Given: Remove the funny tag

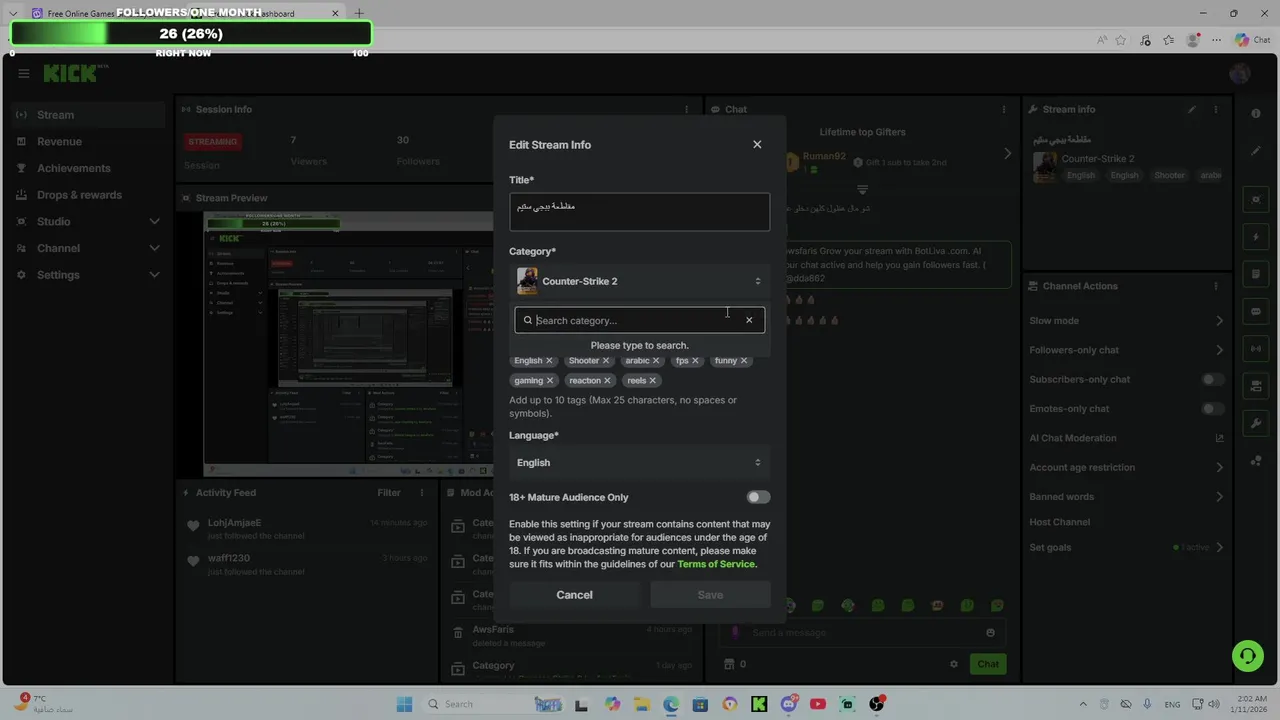Looking at the screenshot, I should (744, 361).
